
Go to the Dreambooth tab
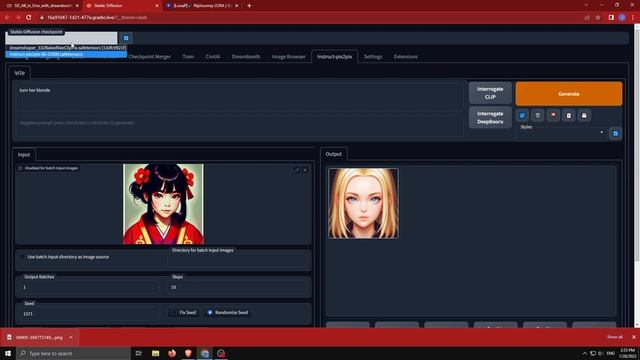(x=246, y=57)
